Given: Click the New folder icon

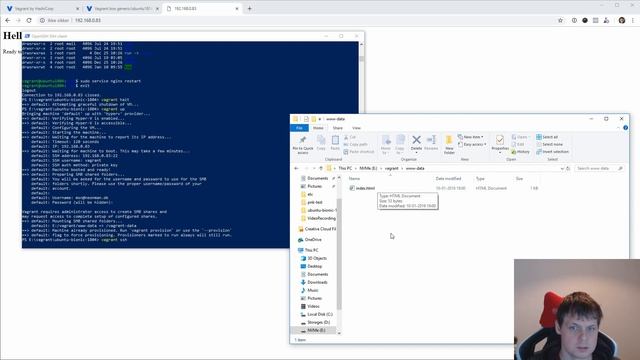Looking at the screenshot, I should click(x=449, y=140).
